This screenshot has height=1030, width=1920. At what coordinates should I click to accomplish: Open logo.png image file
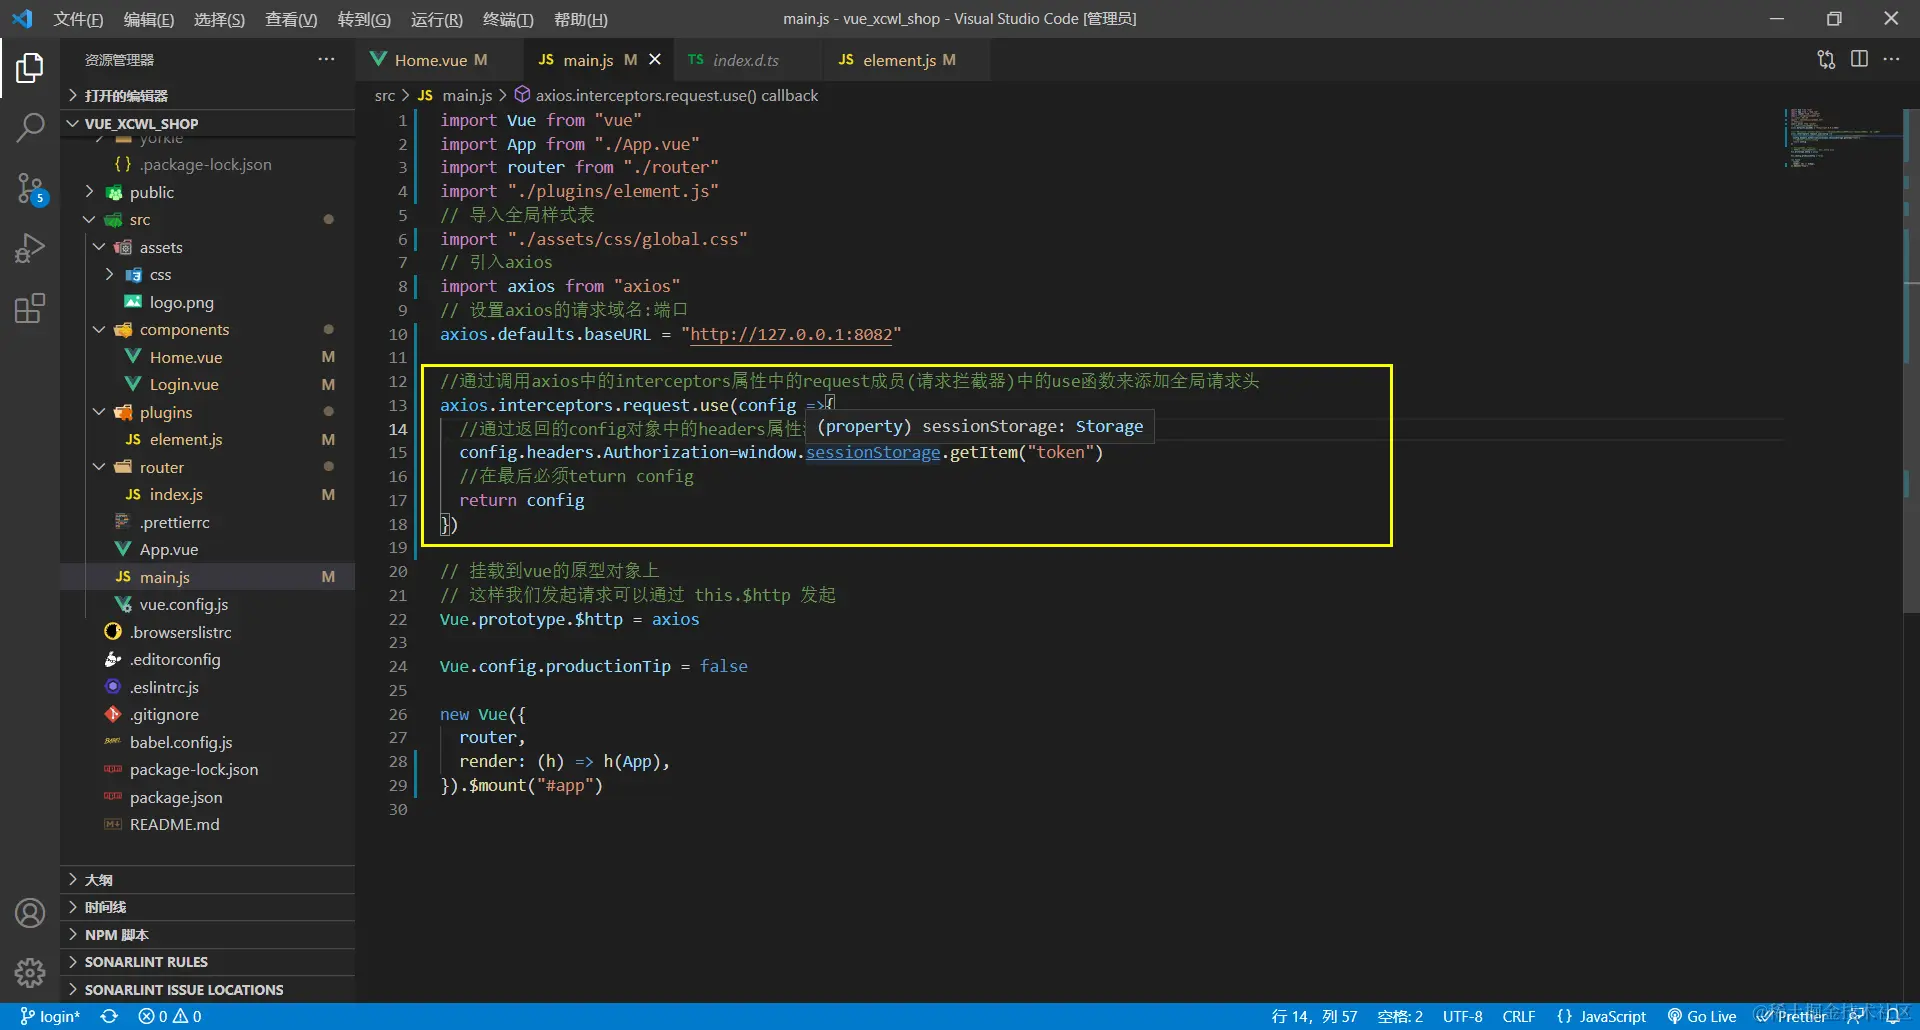point(181,302)
